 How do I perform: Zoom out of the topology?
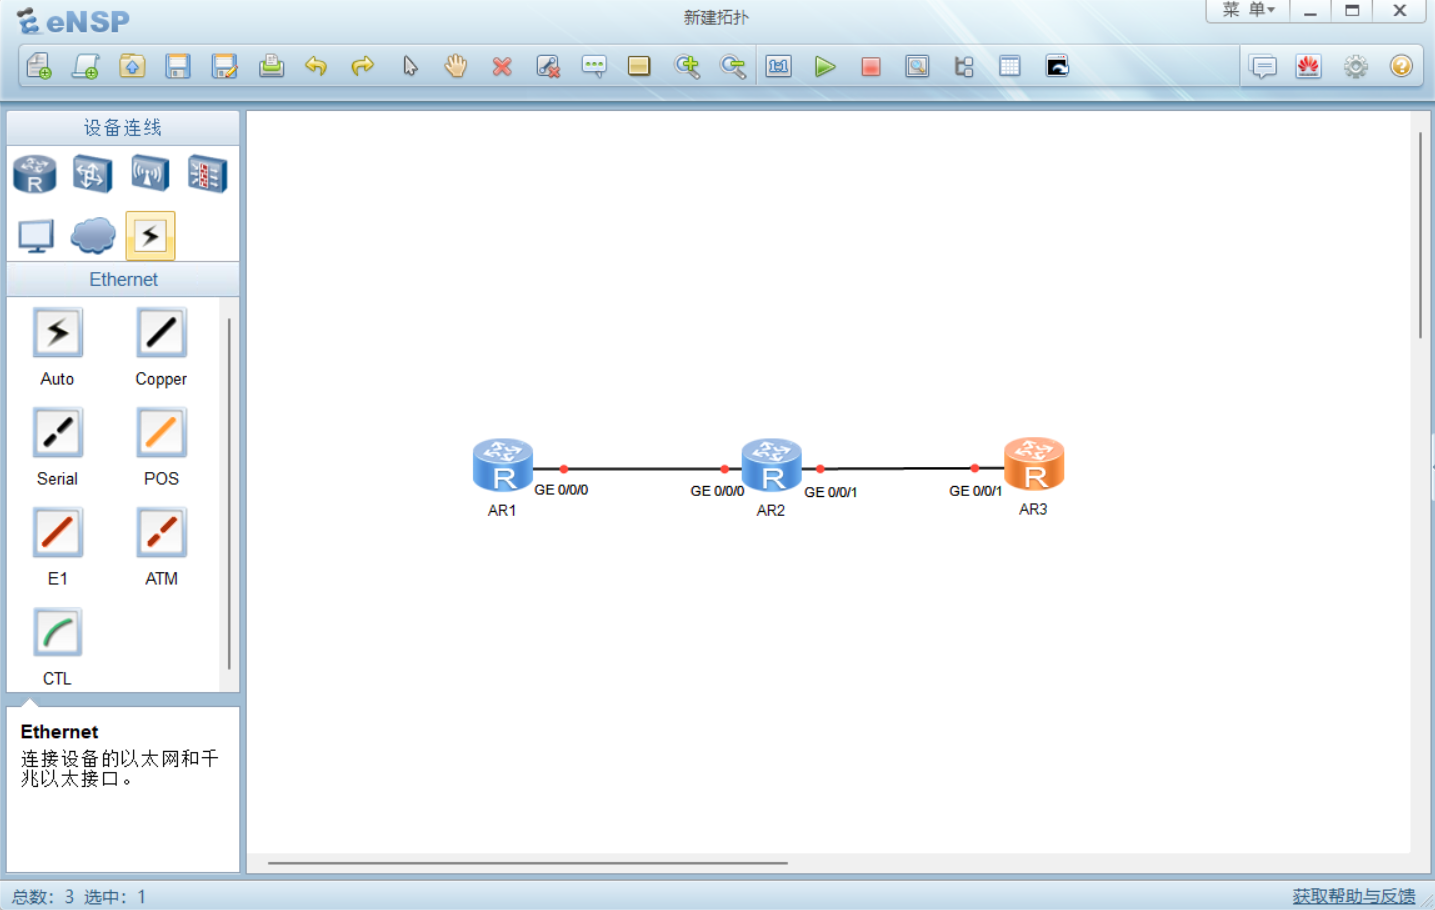[x=733, y=67]
